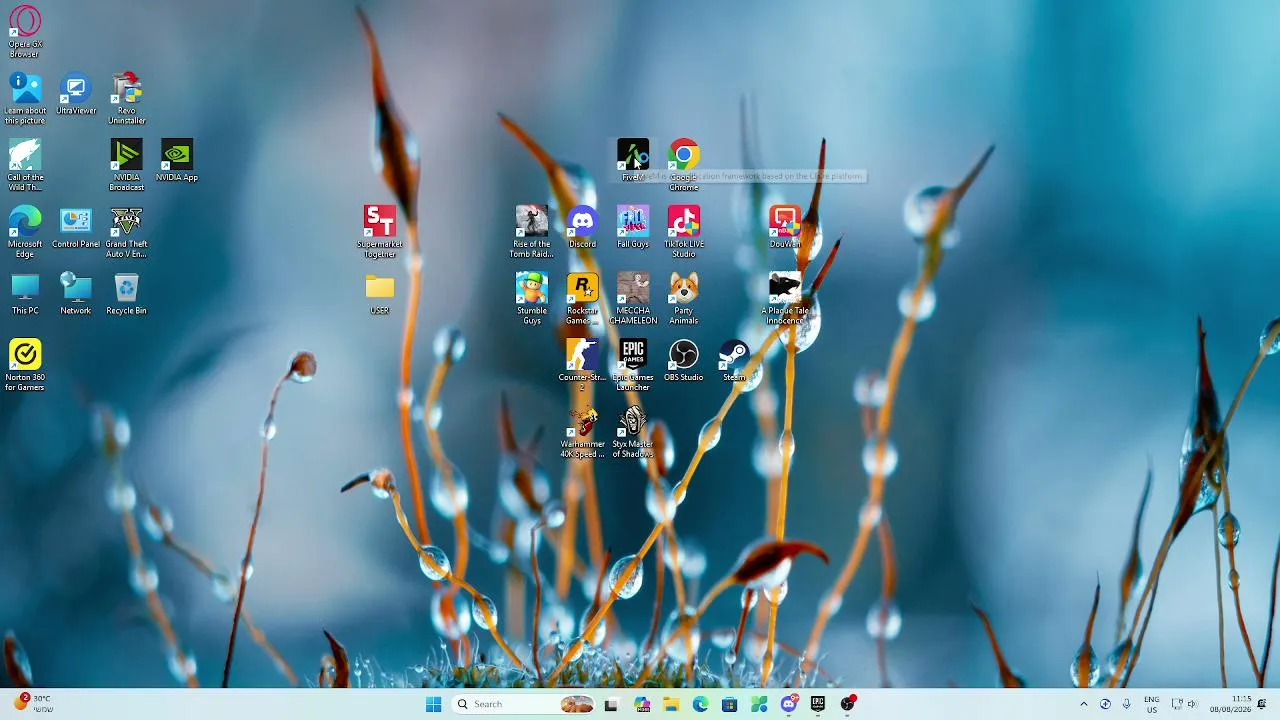Open the Windows Start menu
1280x720 pixels.
point(433,704)
